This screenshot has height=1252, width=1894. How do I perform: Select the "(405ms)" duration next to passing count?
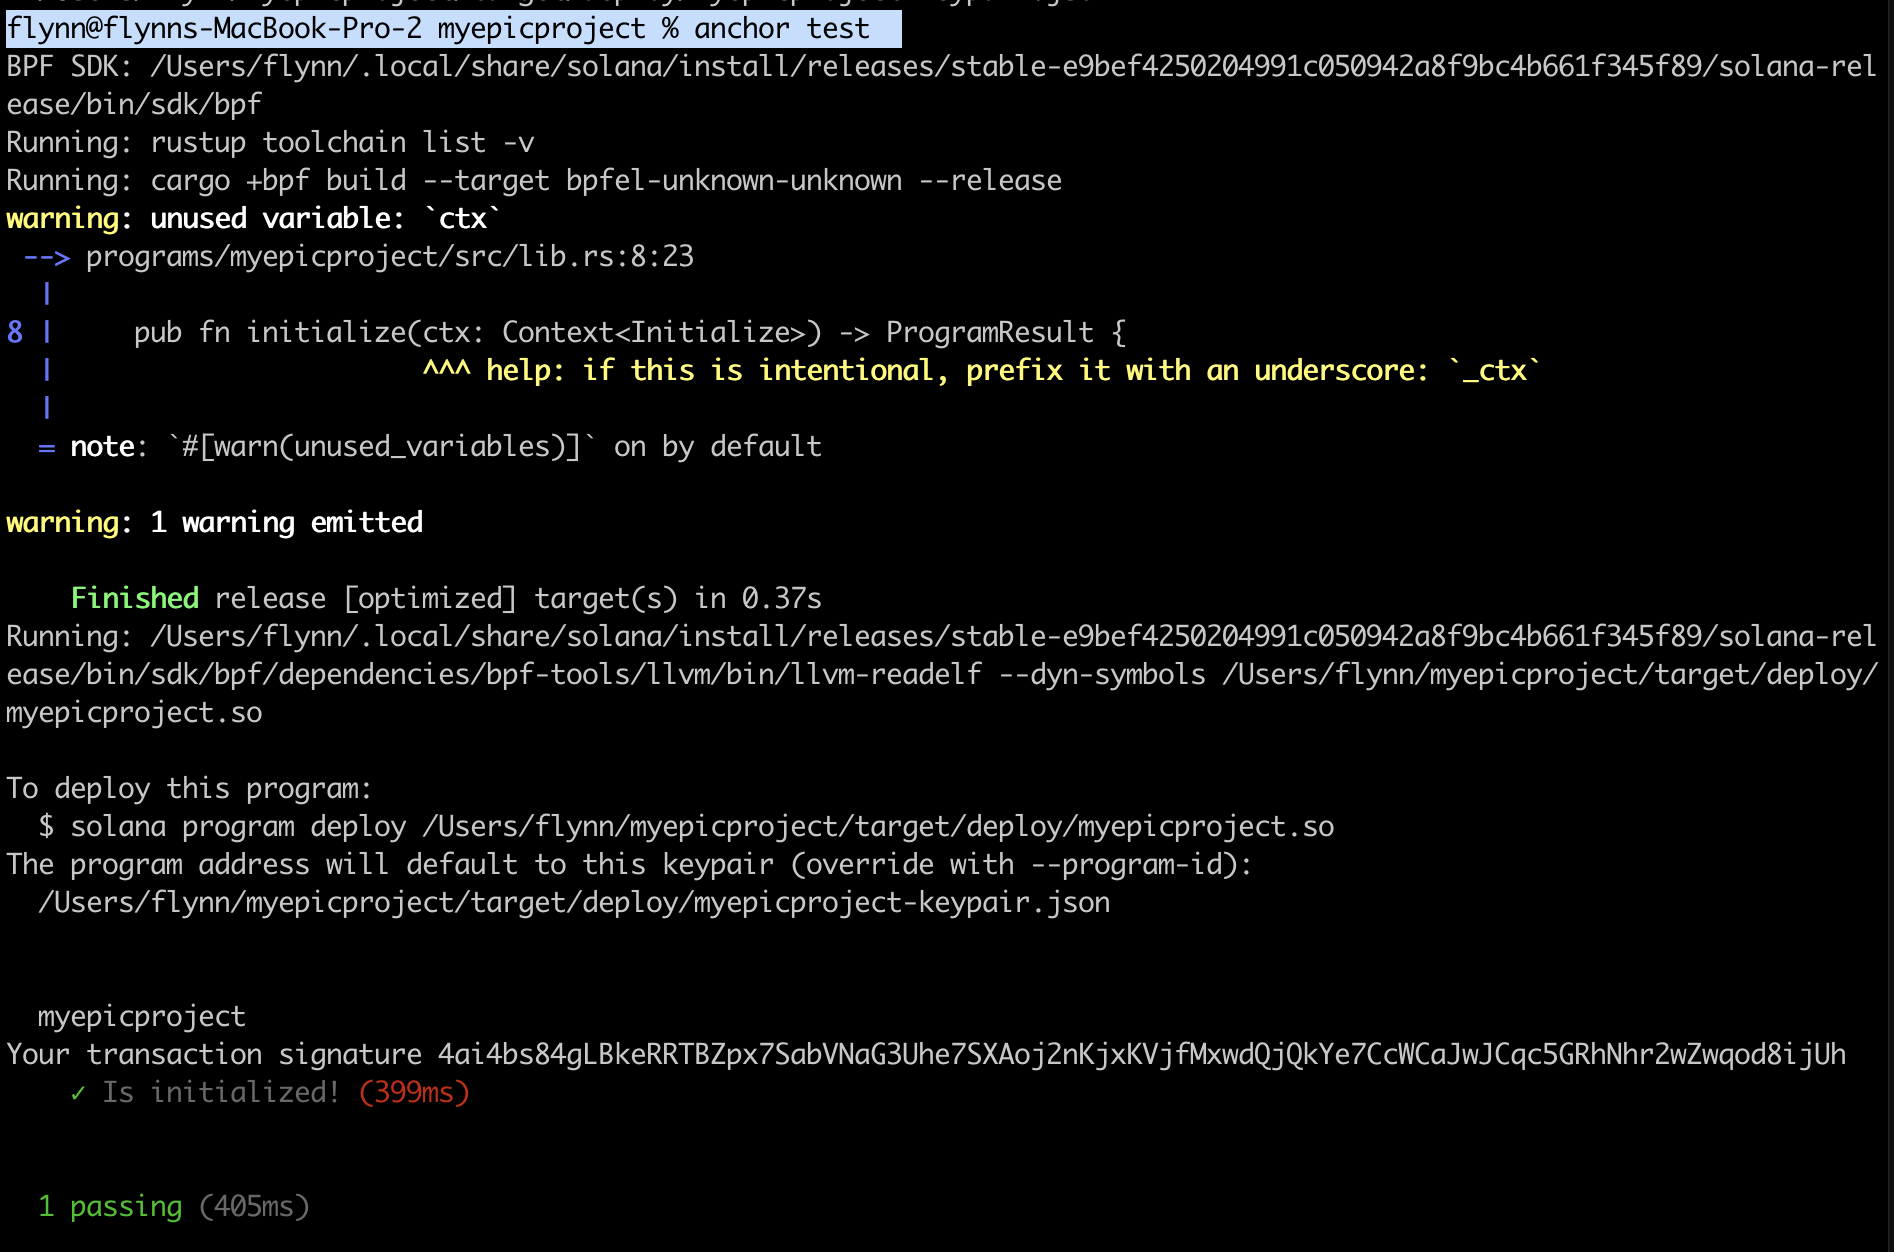point(253,1206)
